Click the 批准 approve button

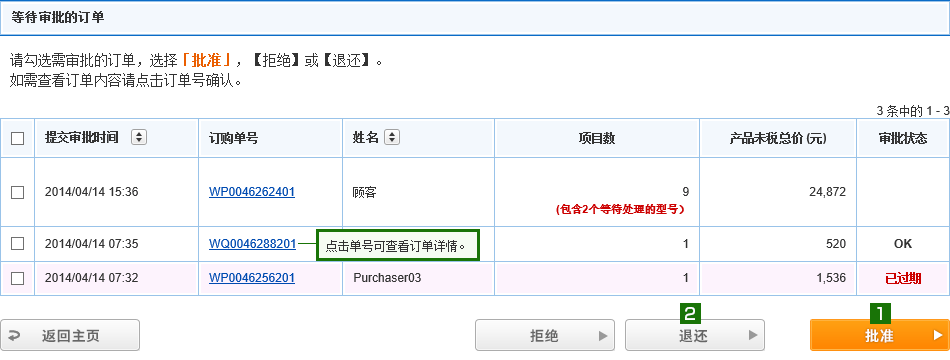(x=879, y=335)
